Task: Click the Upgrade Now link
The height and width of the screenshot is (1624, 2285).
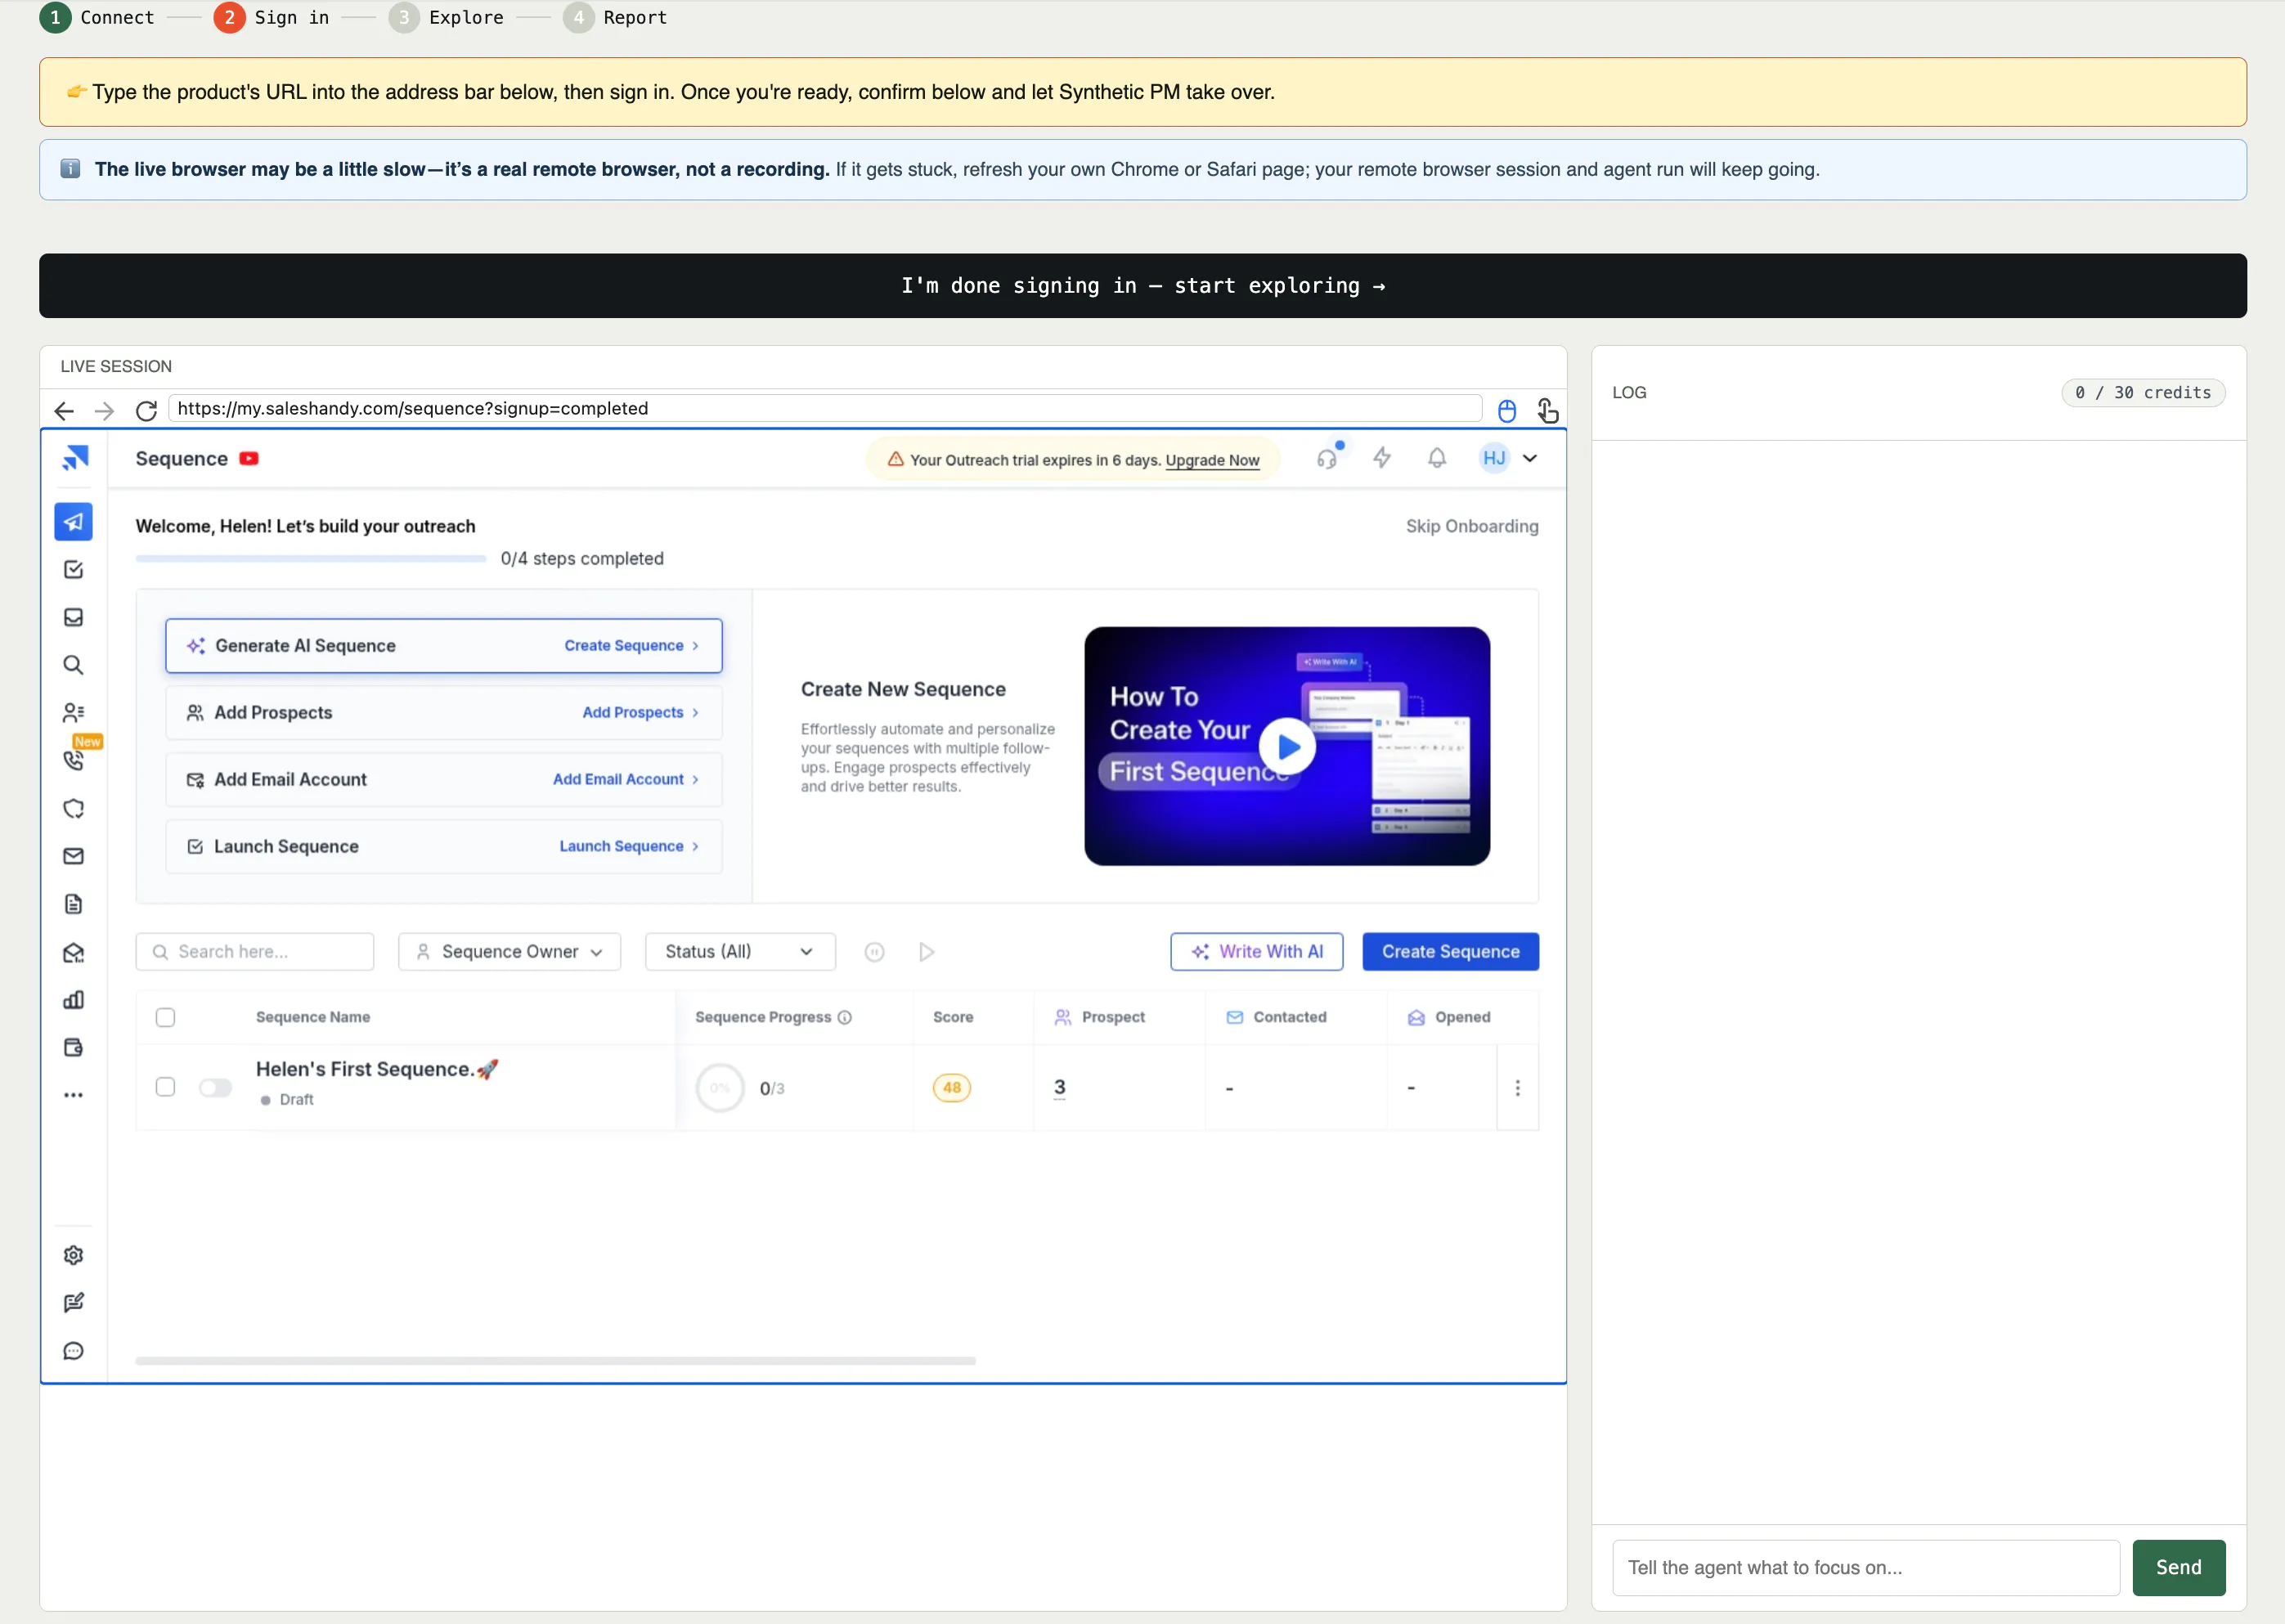Action: click(x=1212, y=460)
